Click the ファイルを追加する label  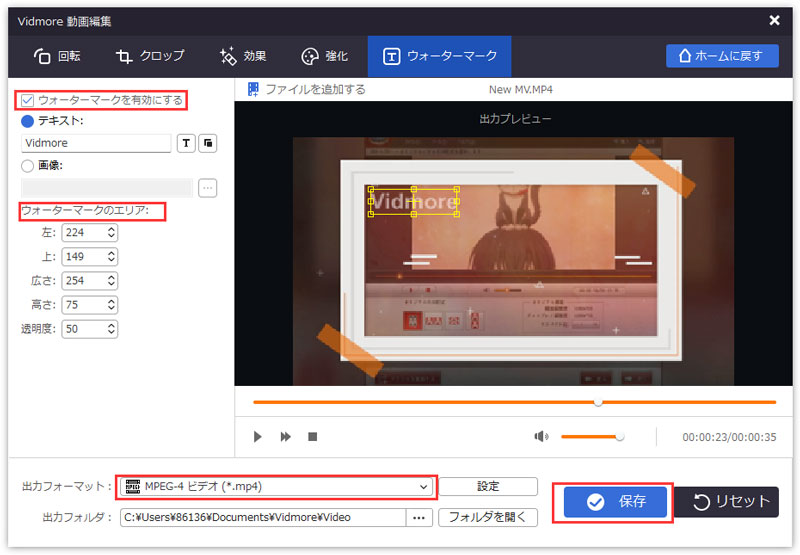(x=316, y=90)
